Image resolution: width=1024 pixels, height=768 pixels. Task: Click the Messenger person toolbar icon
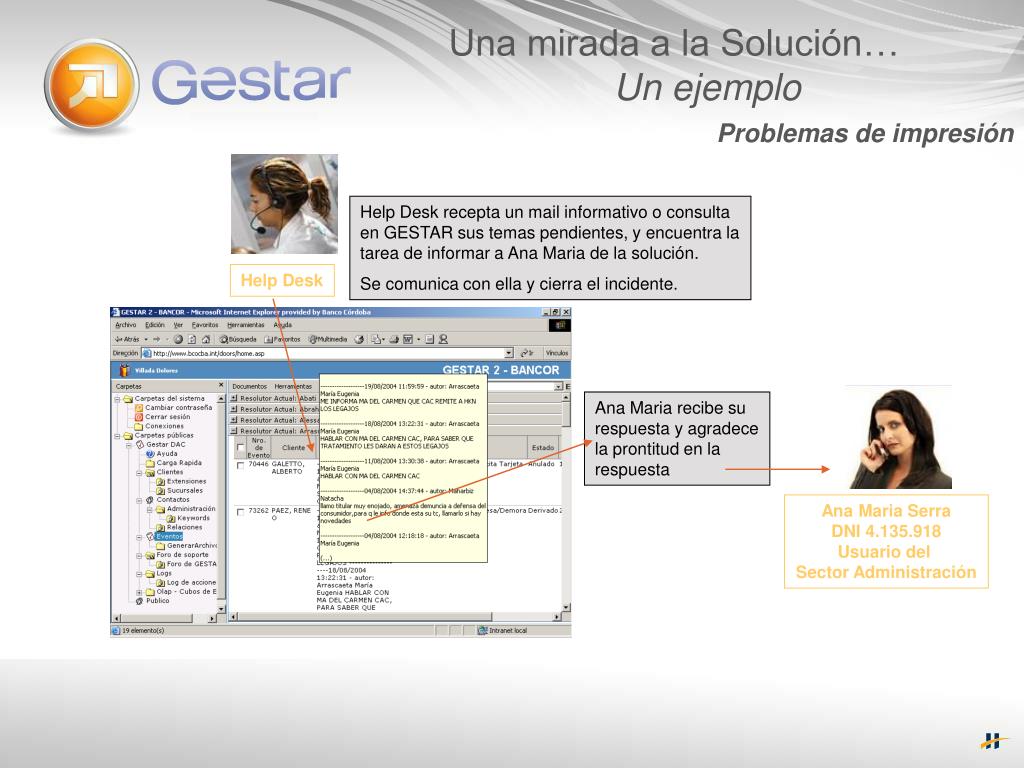443,339
